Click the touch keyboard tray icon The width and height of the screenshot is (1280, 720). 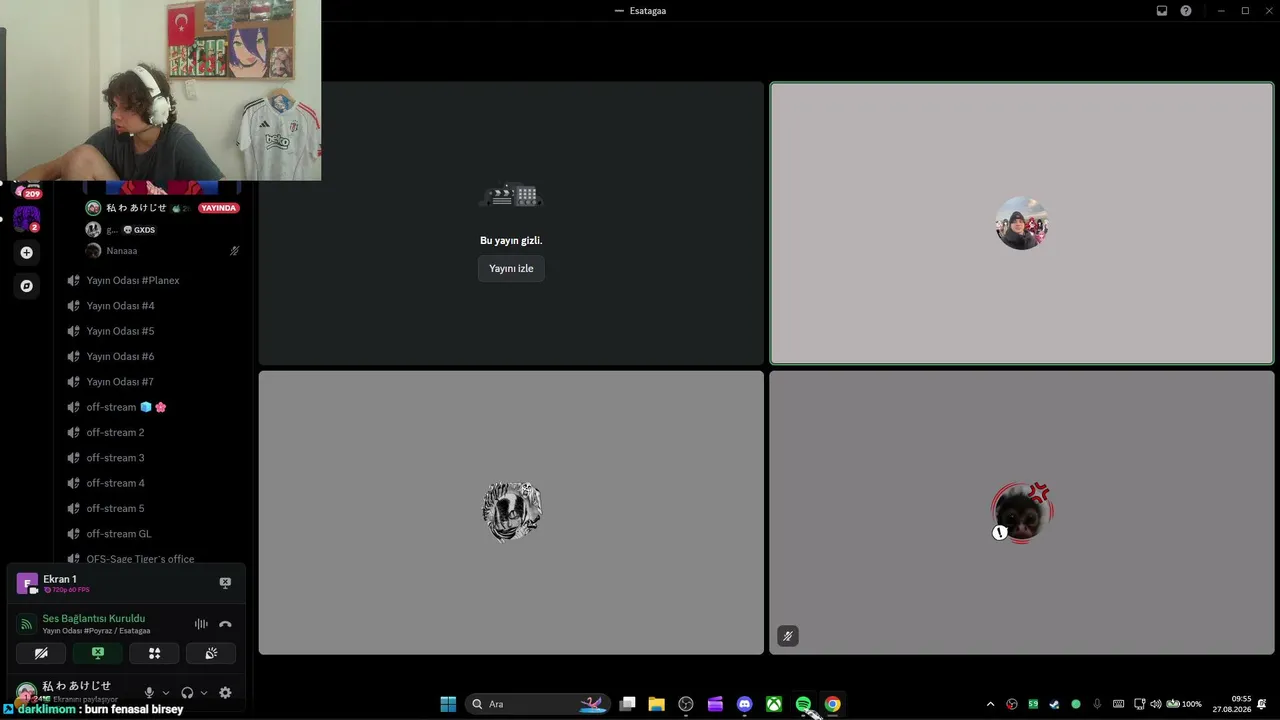[x=1118, y=704]
